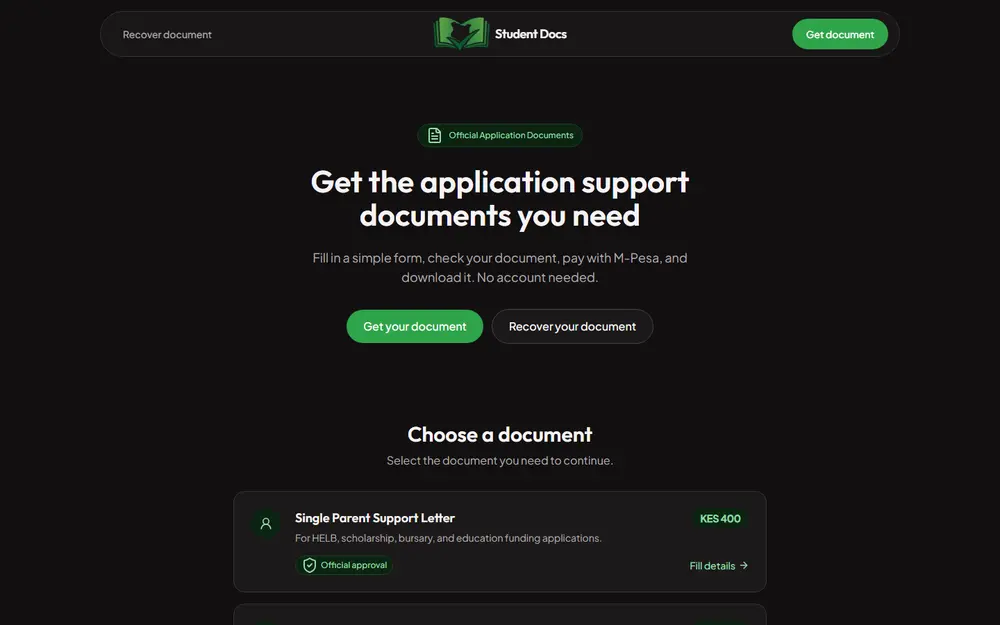1000x625 pixels.
Task: Click the Get document button in header
Action: point(840,34)
